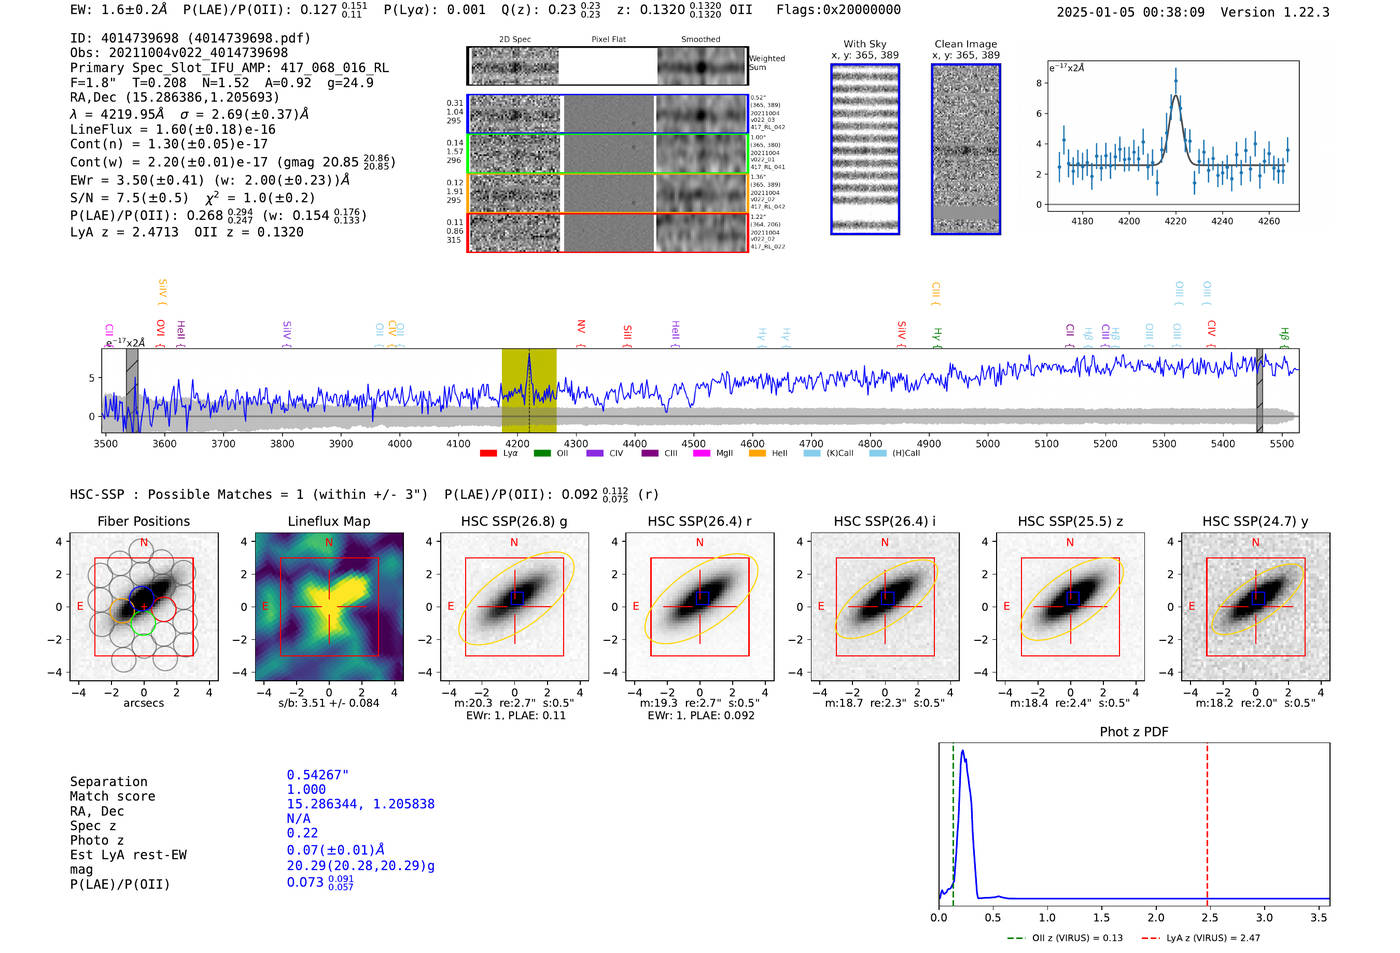1400x953 pixels.
Task: Click the green-bordered 2D spectrum row
Action: coord(608,154)
